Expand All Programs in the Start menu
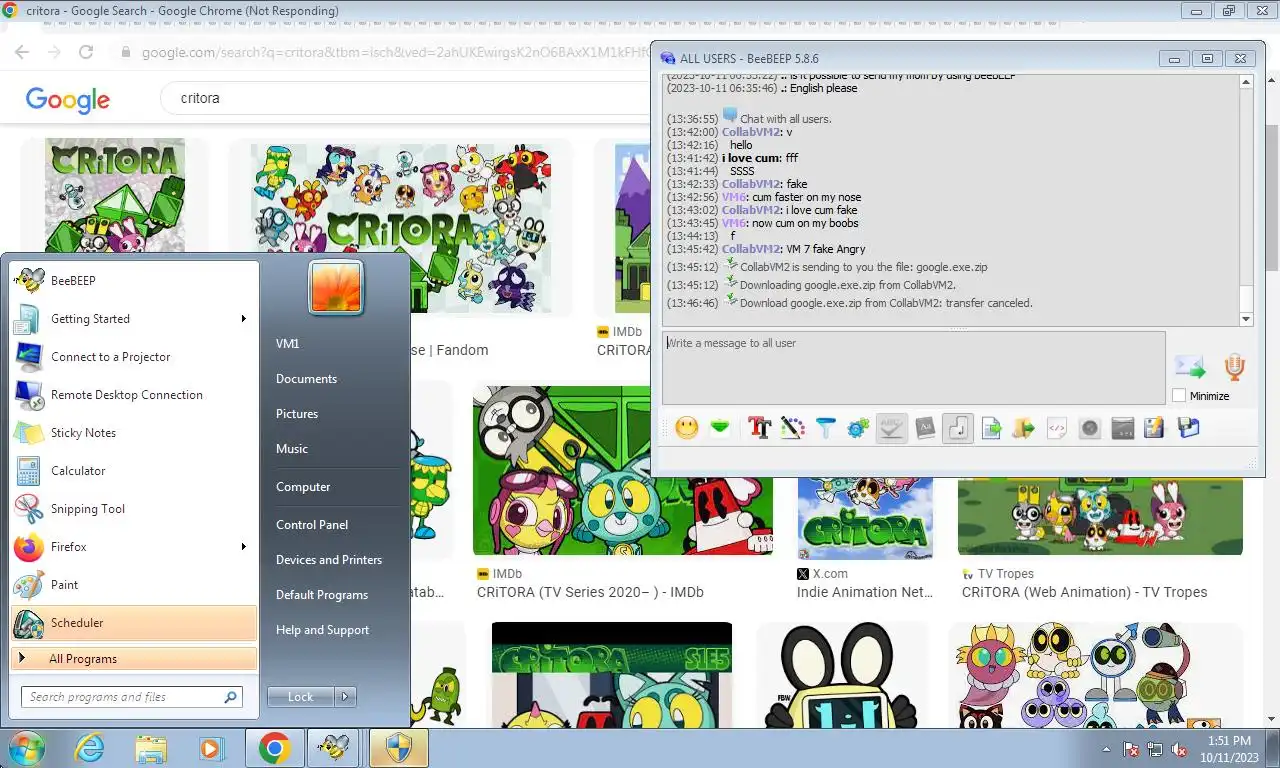 pyautogui.click(x=134, y=659)
